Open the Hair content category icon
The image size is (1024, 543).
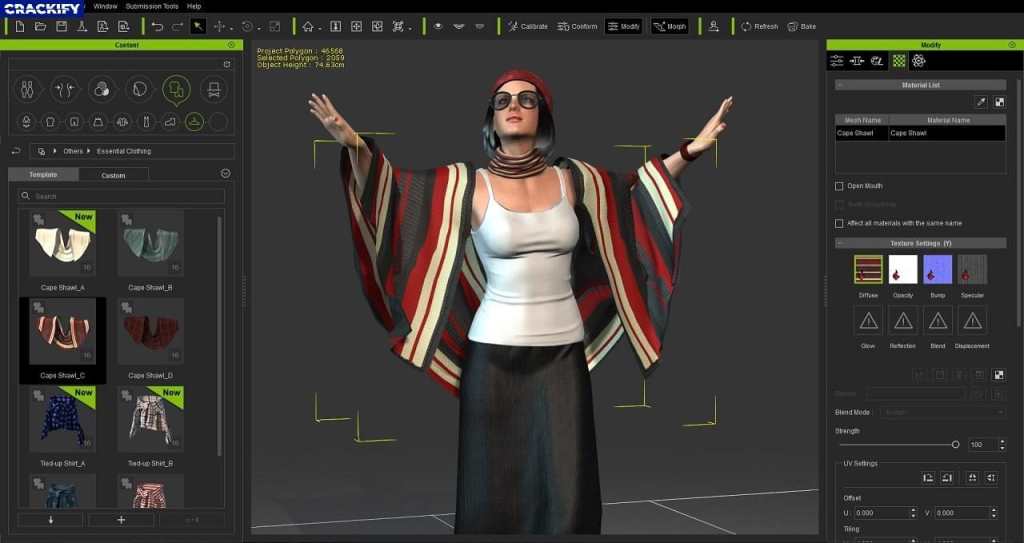click(139, 90)
